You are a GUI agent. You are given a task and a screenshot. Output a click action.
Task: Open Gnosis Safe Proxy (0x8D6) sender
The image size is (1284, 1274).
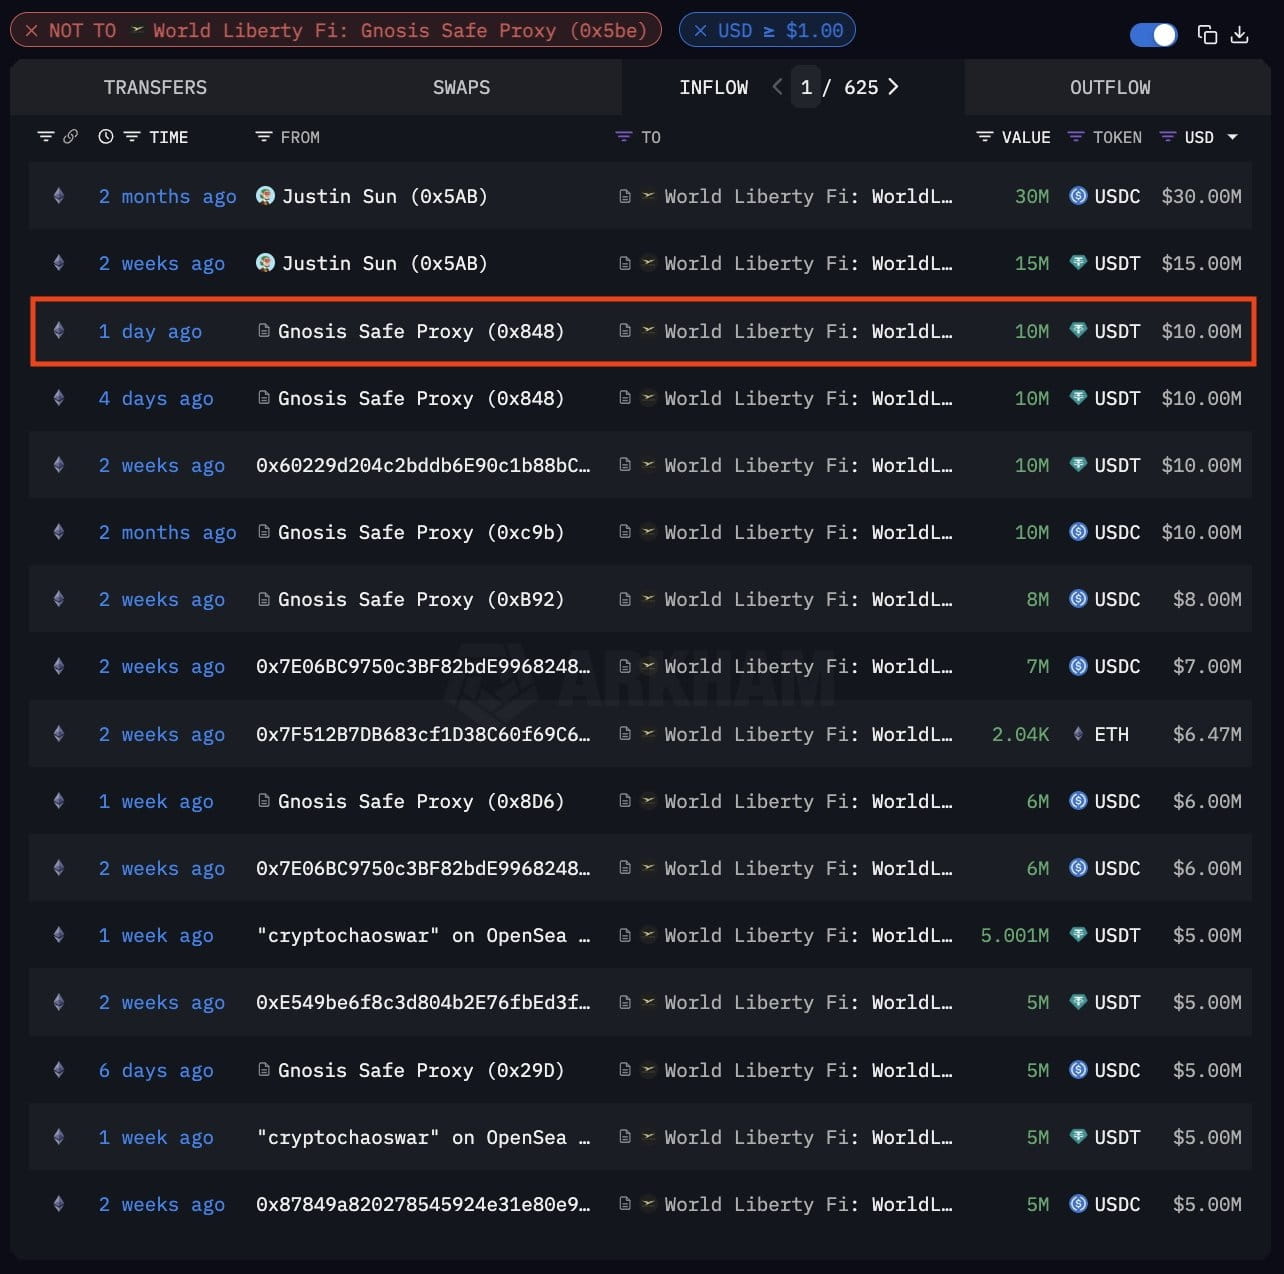421,801
